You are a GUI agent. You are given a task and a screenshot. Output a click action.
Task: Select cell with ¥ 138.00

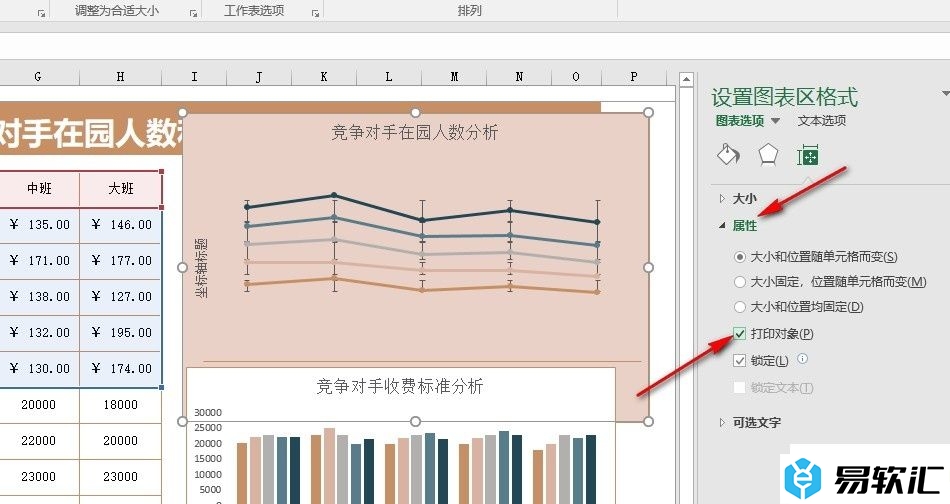[39, 296]
